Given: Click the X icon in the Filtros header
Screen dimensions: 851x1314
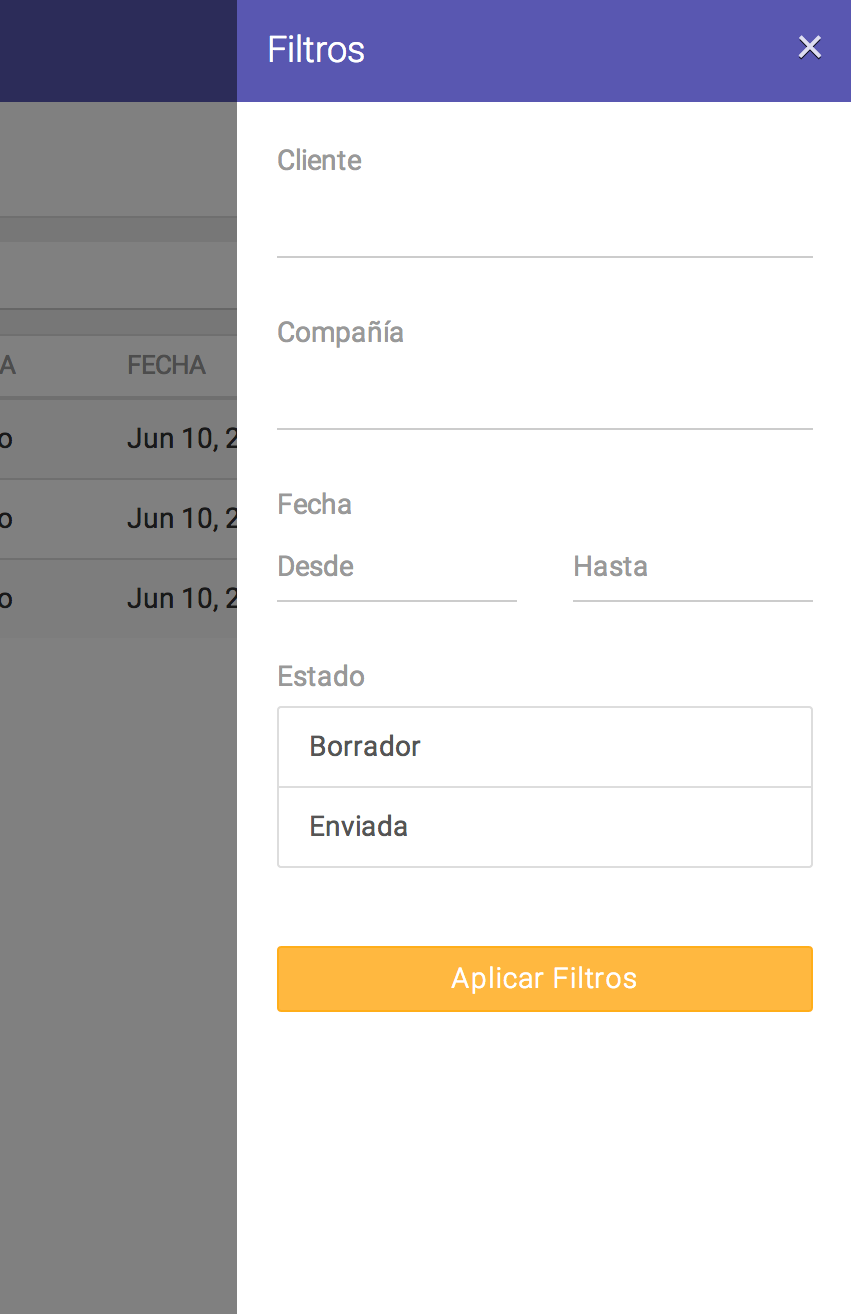Looking at the screenshot, I should pyautogui.click(x=810, y=47).
